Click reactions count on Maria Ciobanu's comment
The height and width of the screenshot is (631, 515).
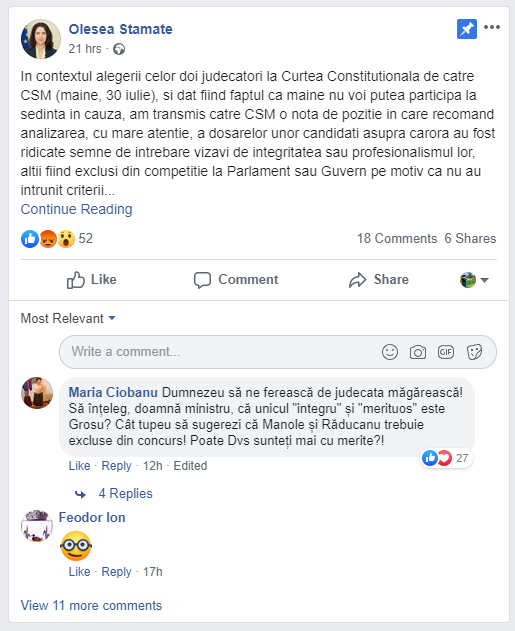(x=447, y=458)
